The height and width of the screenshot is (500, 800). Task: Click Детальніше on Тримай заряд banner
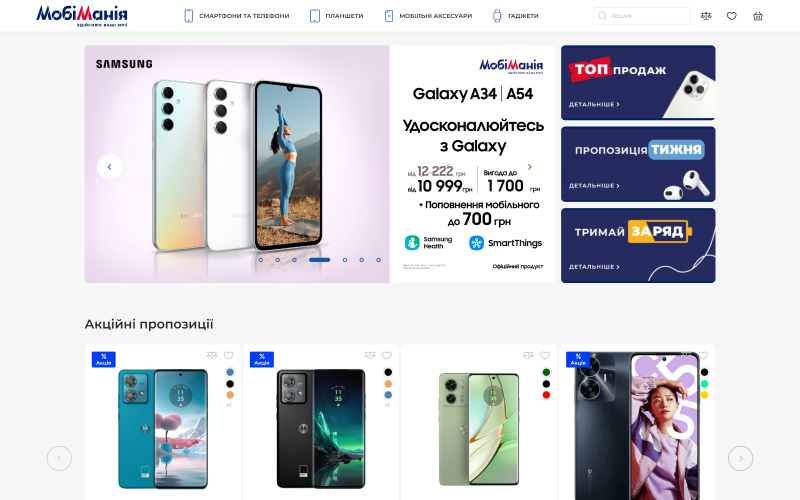pos(594,267)
